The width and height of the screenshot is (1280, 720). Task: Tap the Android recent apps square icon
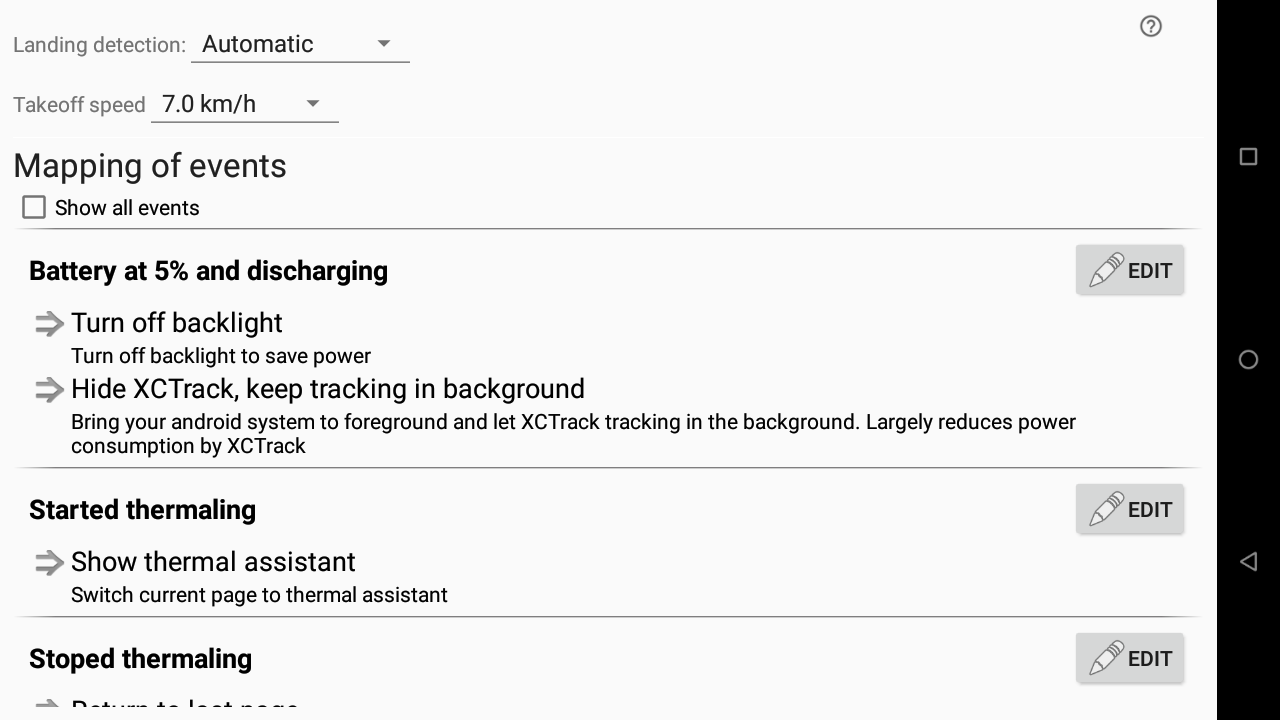pos(1248,156)
